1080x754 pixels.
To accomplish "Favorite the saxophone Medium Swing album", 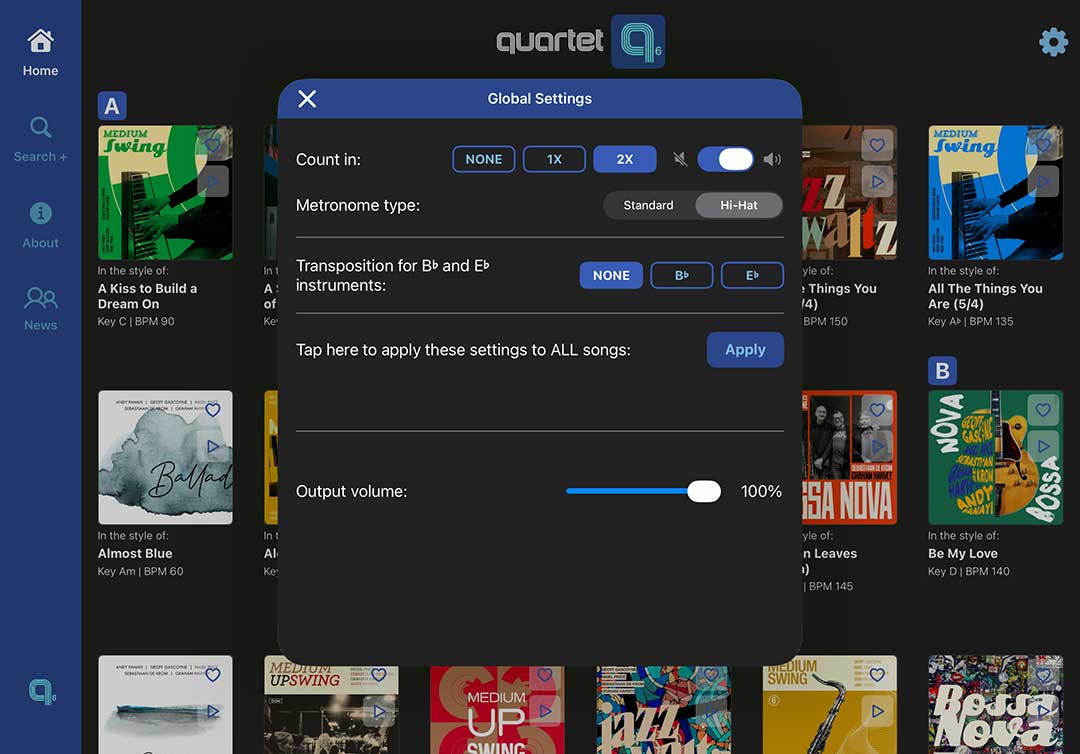I will pyautogui.click(x=877, y=676).
